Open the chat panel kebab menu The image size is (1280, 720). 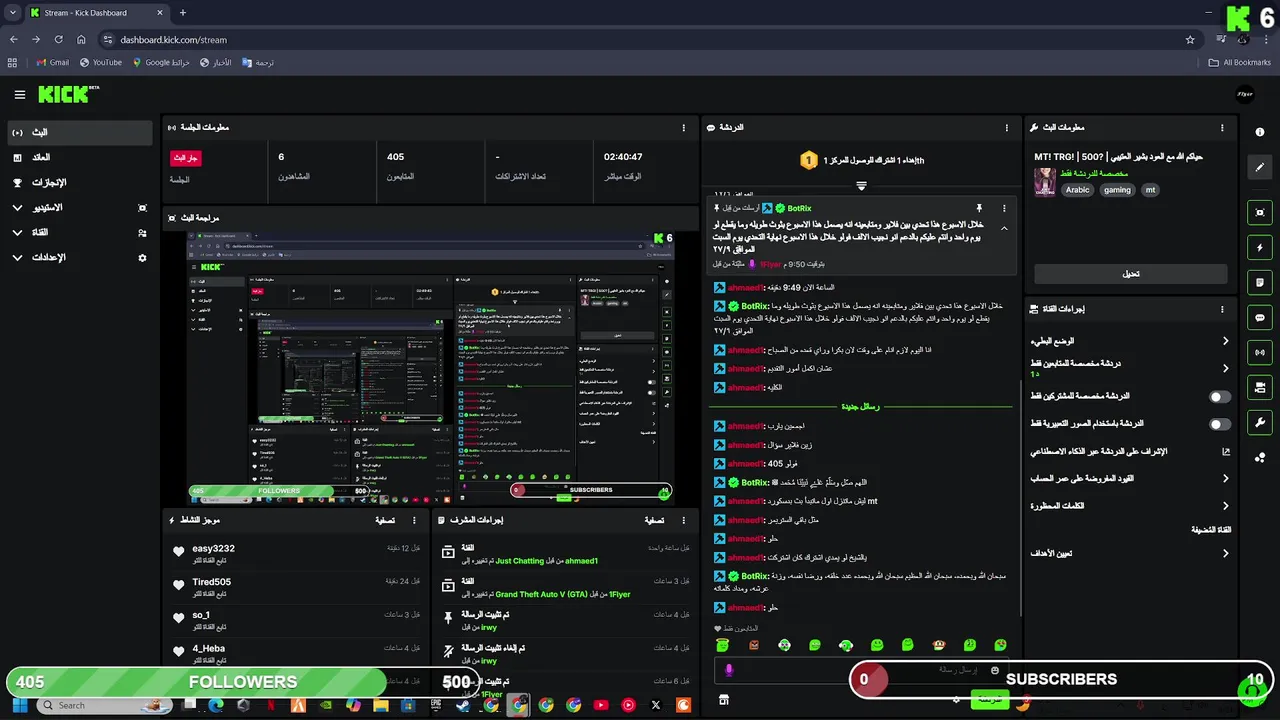1007,128
